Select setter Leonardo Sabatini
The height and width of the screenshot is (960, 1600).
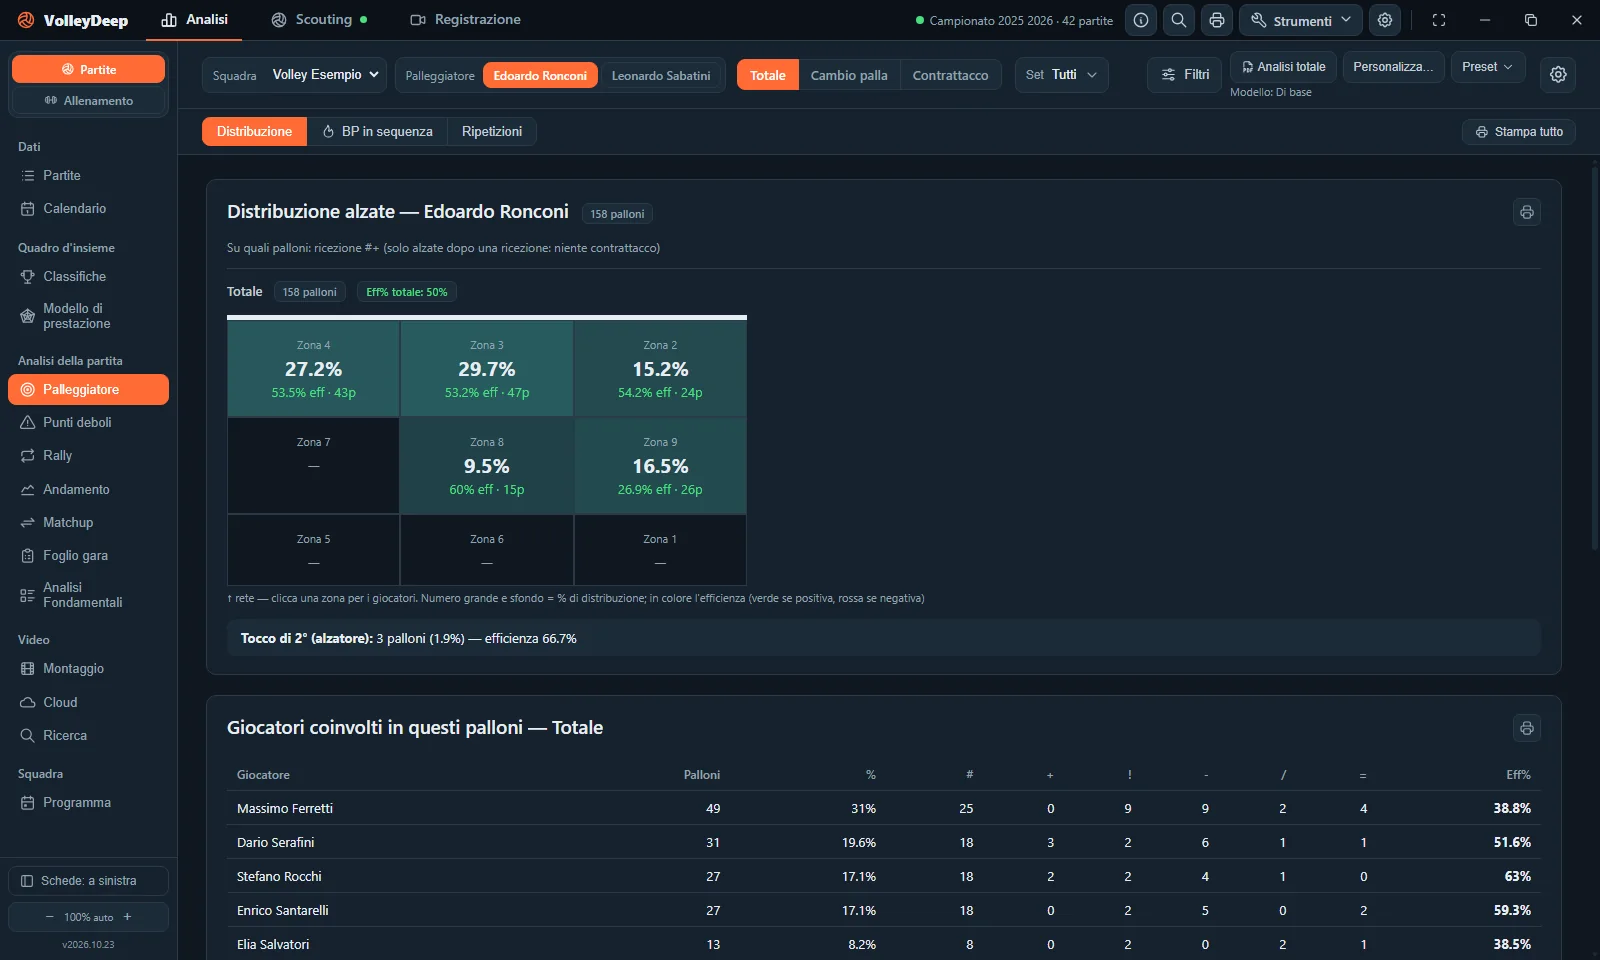coord(661,75)
